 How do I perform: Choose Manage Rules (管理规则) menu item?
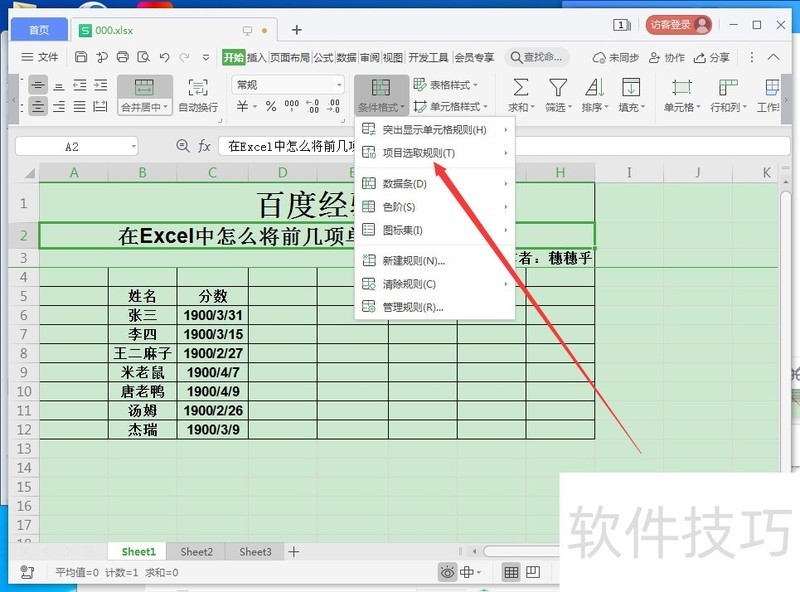click(x=435, y=307)
